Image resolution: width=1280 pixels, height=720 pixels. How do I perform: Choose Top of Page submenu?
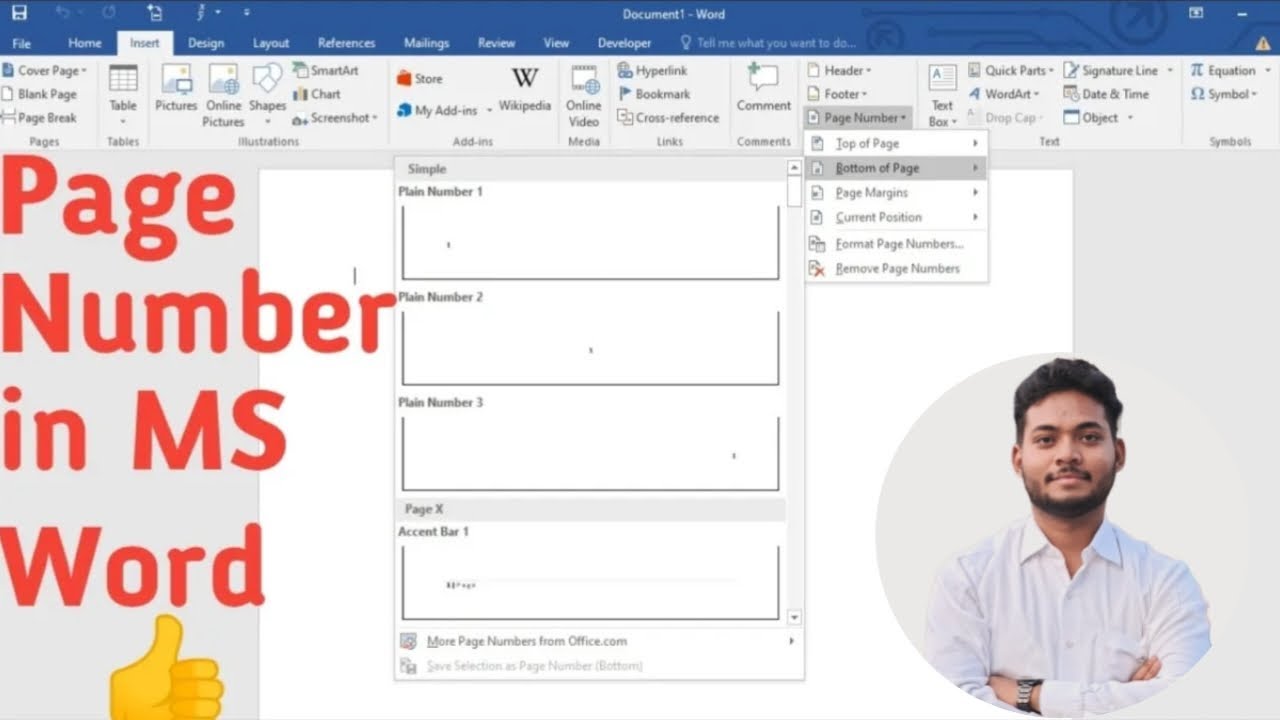pos(896,144)
